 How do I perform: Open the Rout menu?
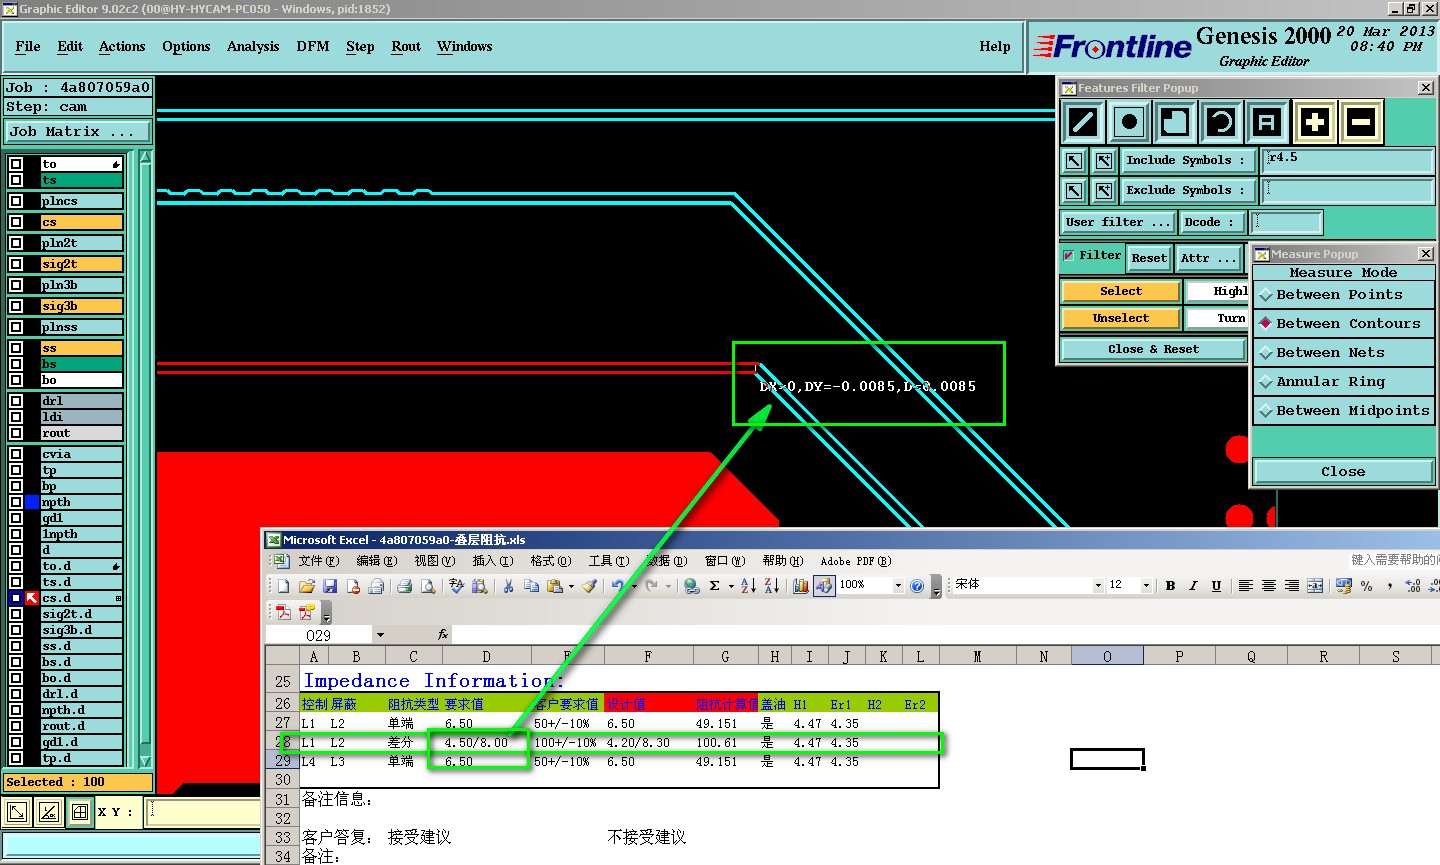pos(406,47)
